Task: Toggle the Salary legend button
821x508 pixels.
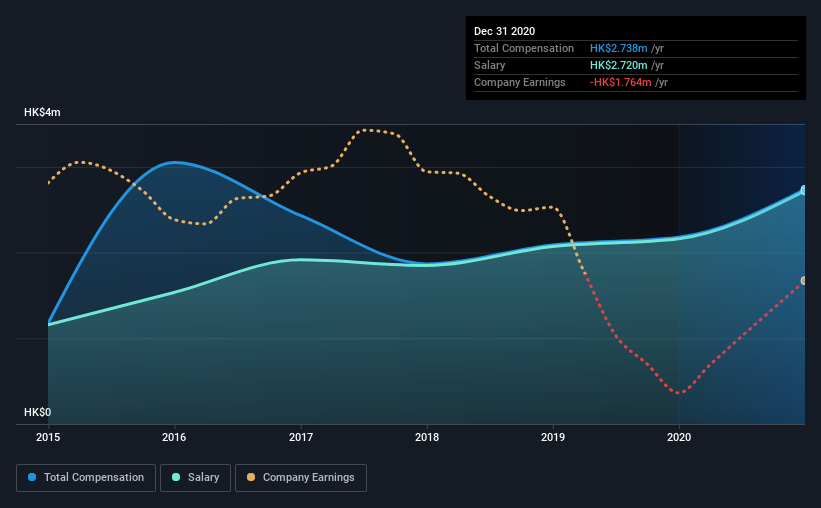Action: (195, 478)
